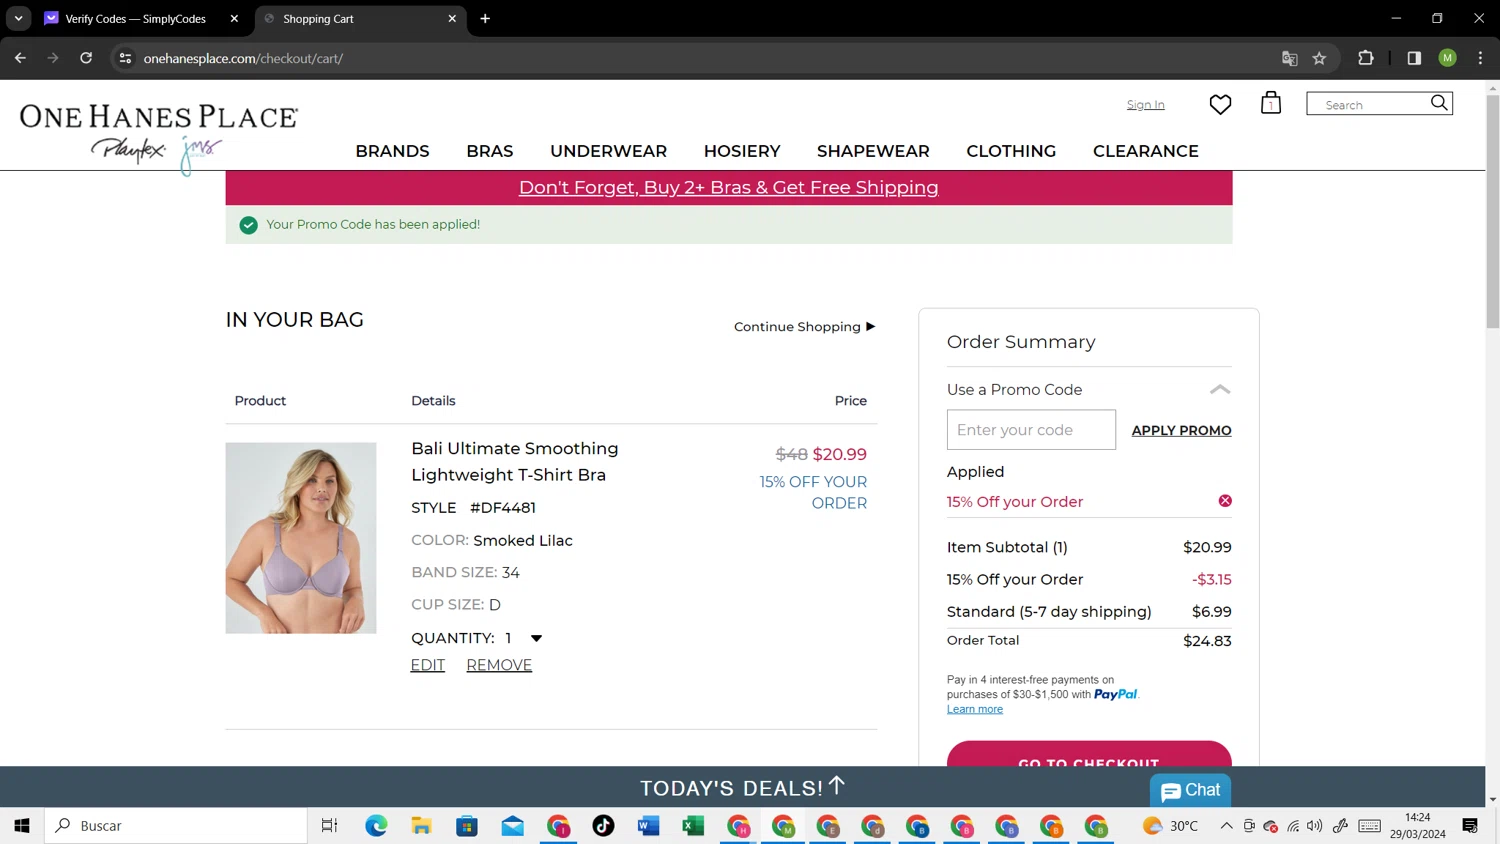The height and width of the screenshot is (844, 1500).
Task: Close the Verify Codes tab
Action: (x=234, y=18)
